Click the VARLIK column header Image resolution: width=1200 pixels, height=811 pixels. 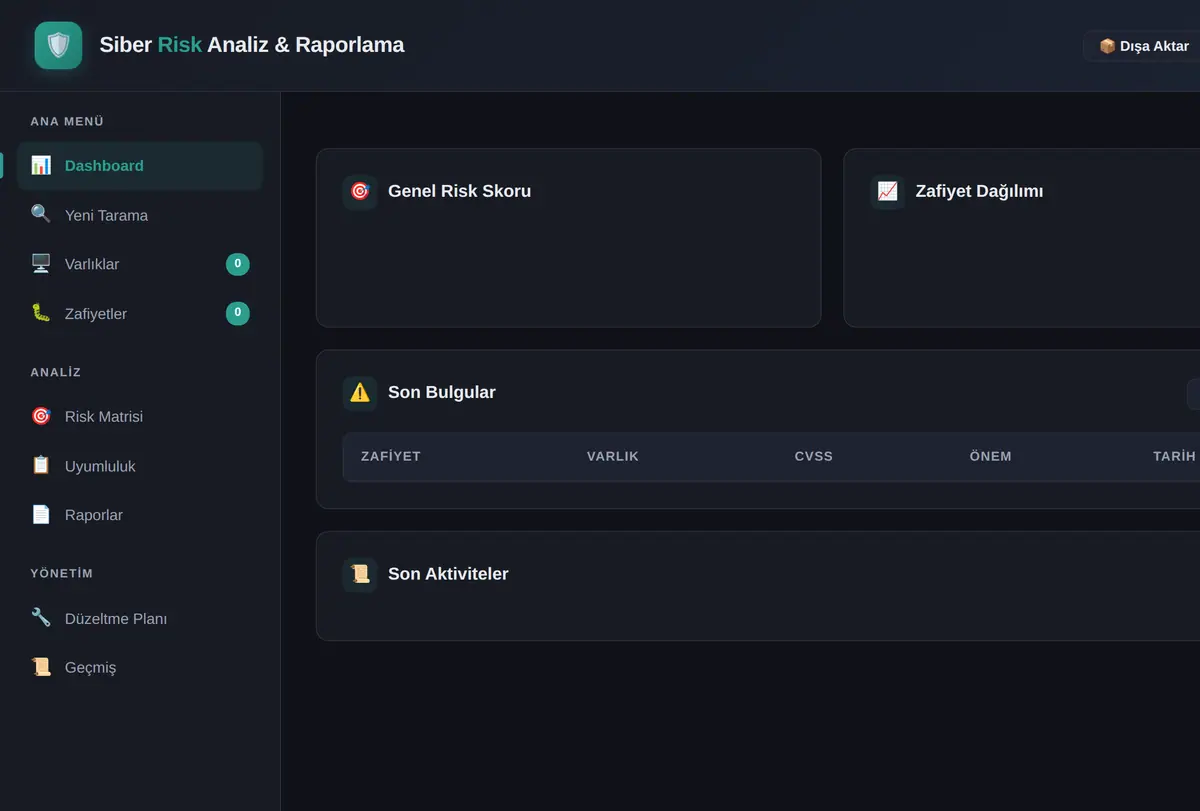(613, 456)
